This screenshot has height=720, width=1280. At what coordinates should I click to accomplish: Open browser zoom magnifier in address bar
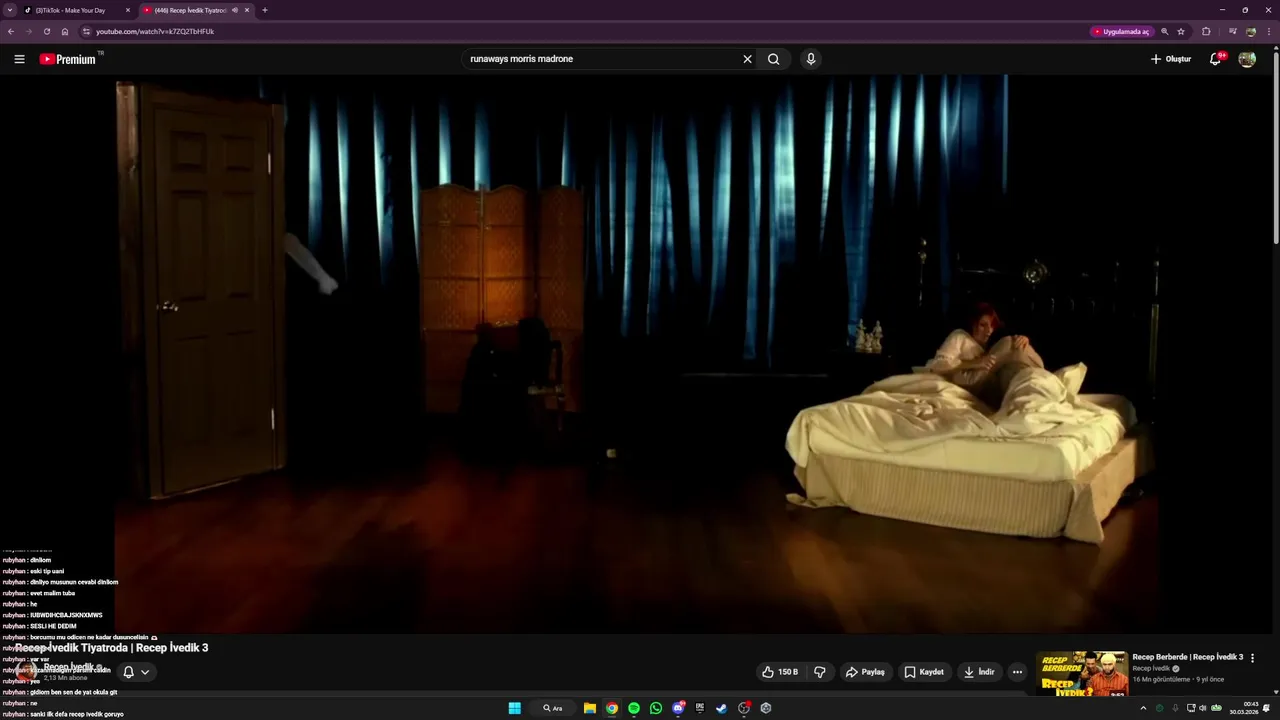point(1165,31)
